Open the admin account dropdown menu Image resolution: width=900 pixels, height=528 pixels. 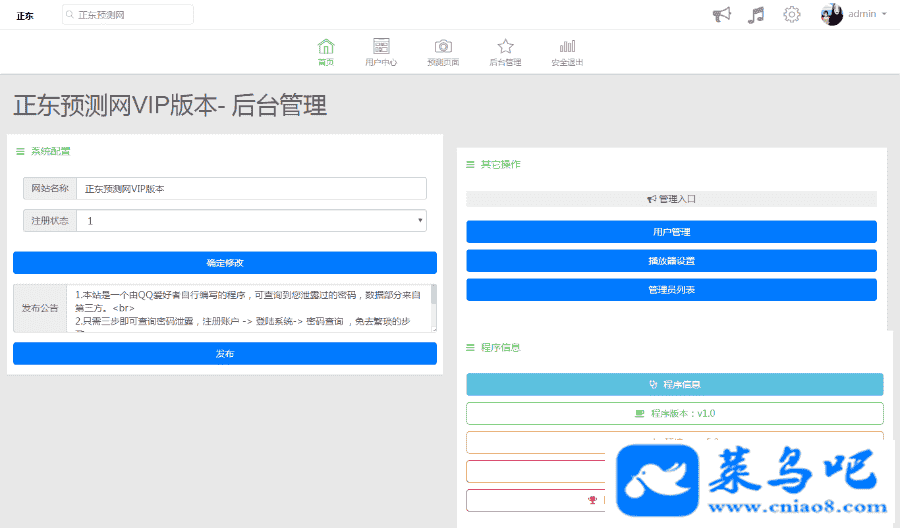pos(866,14)
